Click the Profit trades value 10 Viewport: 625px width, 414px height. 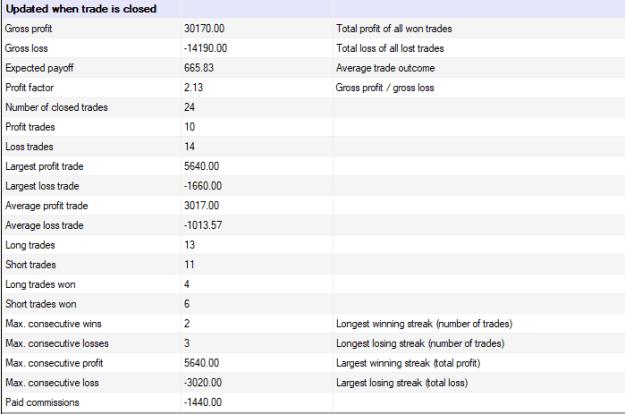click(x=189, y=127)
